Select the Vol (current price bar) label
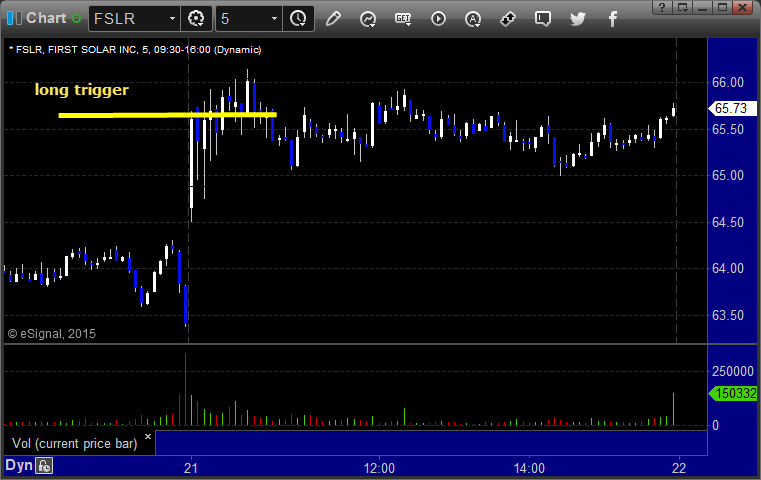Screen dimensions: 761x480 click(x=75, y=444)
